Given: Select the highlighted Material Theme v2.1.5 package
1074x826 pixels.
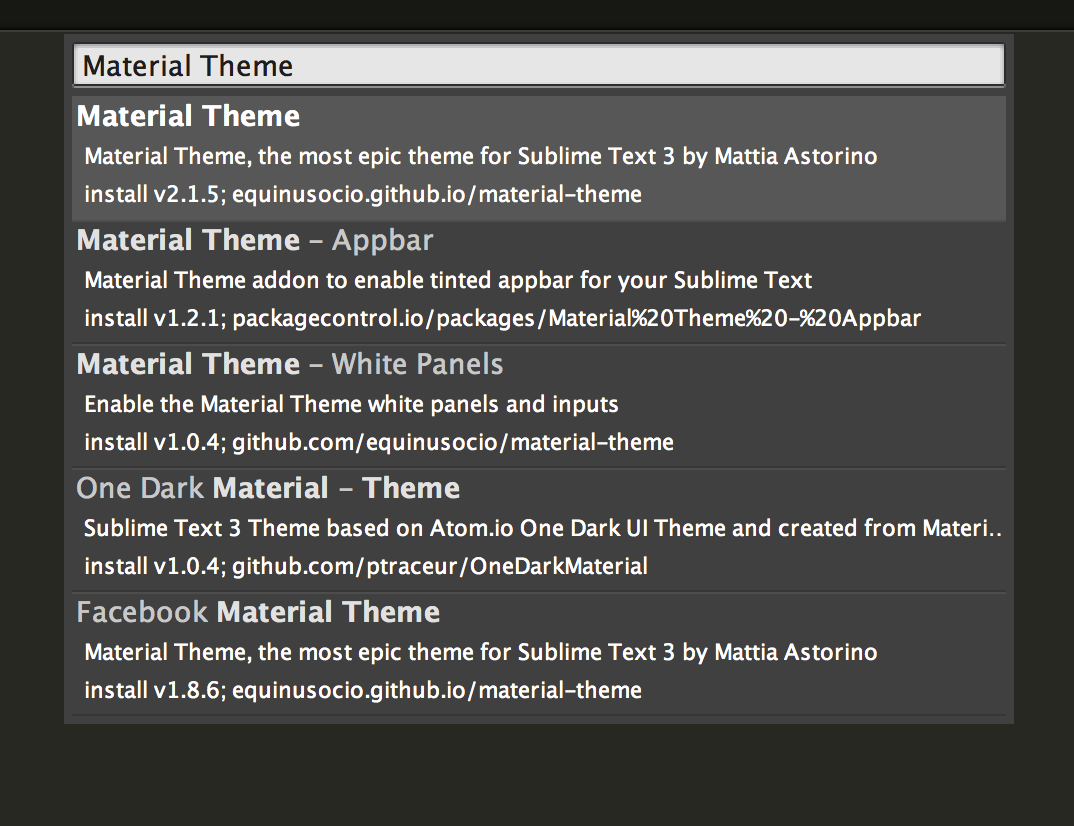Looking at the screenshot, I should (538, 158).
